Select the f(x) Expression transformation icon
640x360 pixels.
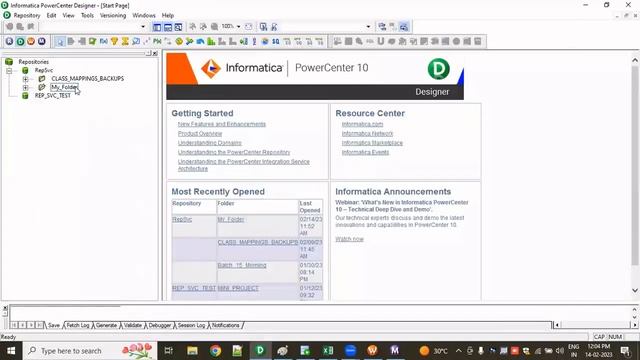(104, 41)
